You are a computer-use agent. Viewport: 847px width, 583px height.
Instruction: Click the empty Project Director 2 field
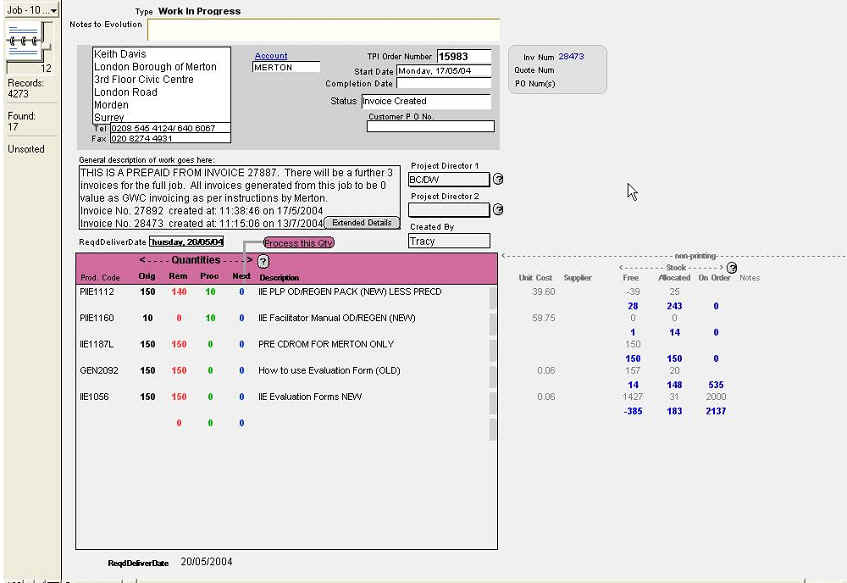pyautogui.click(x=448, y=210)
